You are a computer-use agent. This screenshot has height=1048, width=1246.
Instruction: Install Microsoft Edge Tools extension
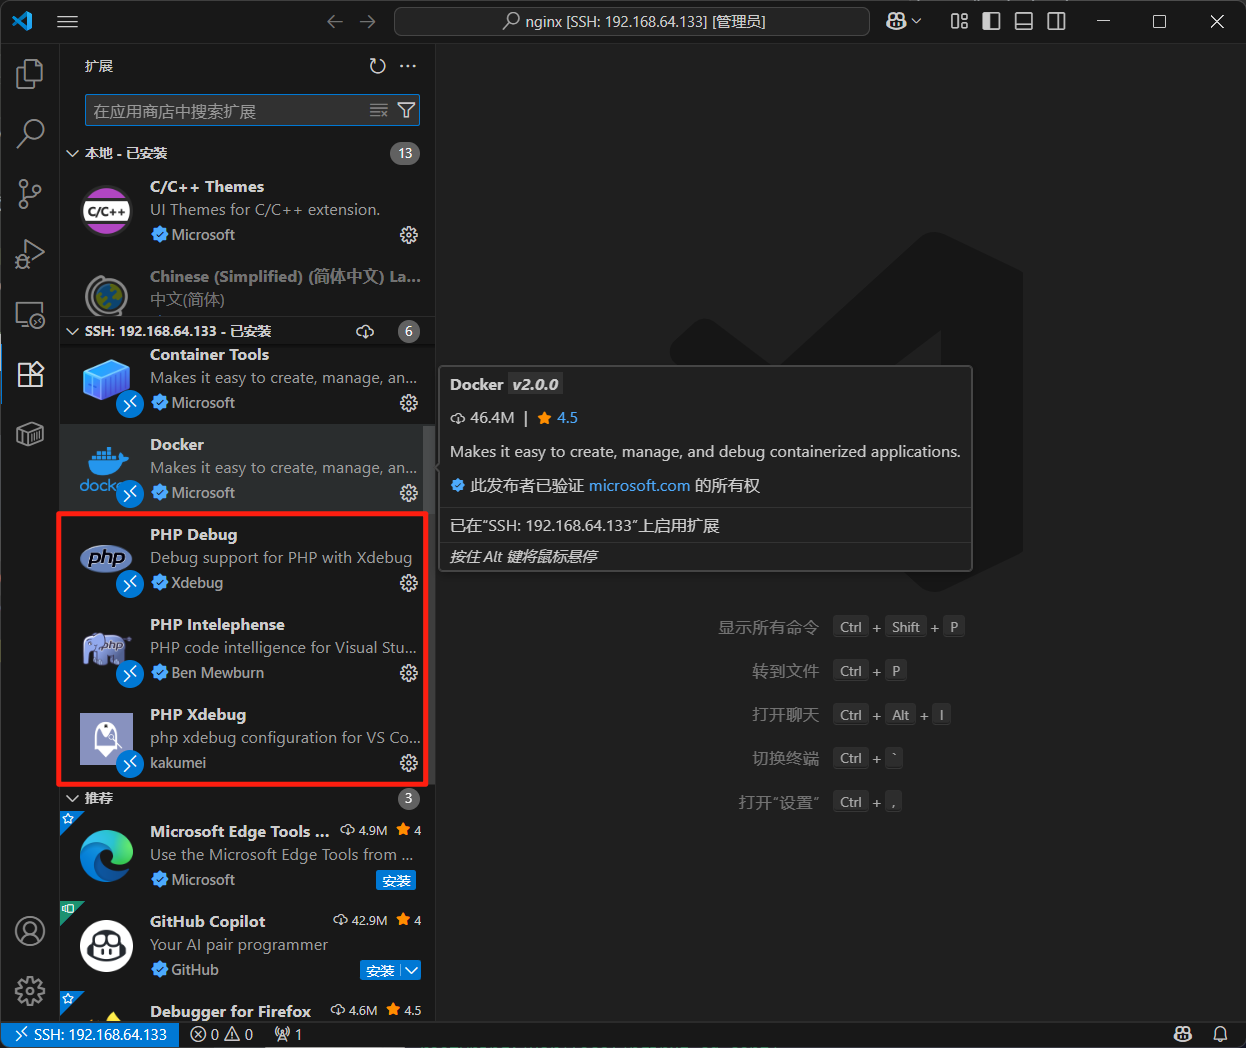click(x=396, y=880)
